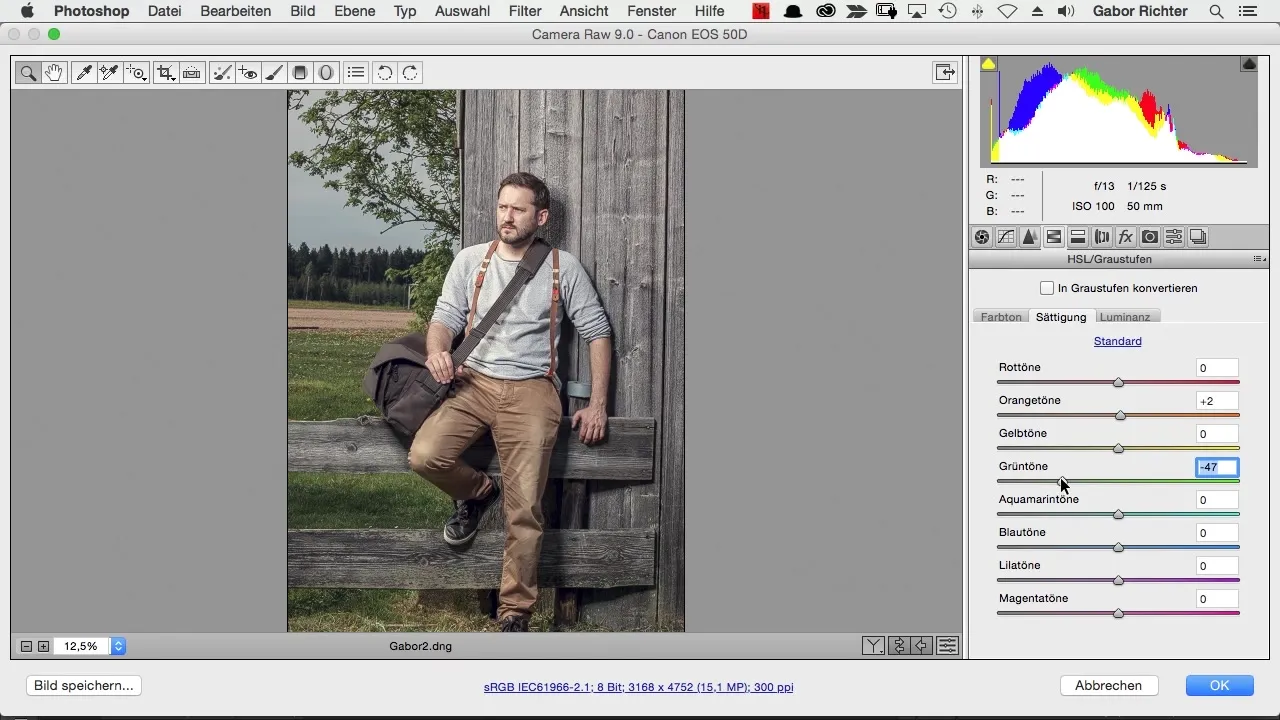
Task: Select the Hand tool
Action: pyautogui.click(x=54, y=72)
